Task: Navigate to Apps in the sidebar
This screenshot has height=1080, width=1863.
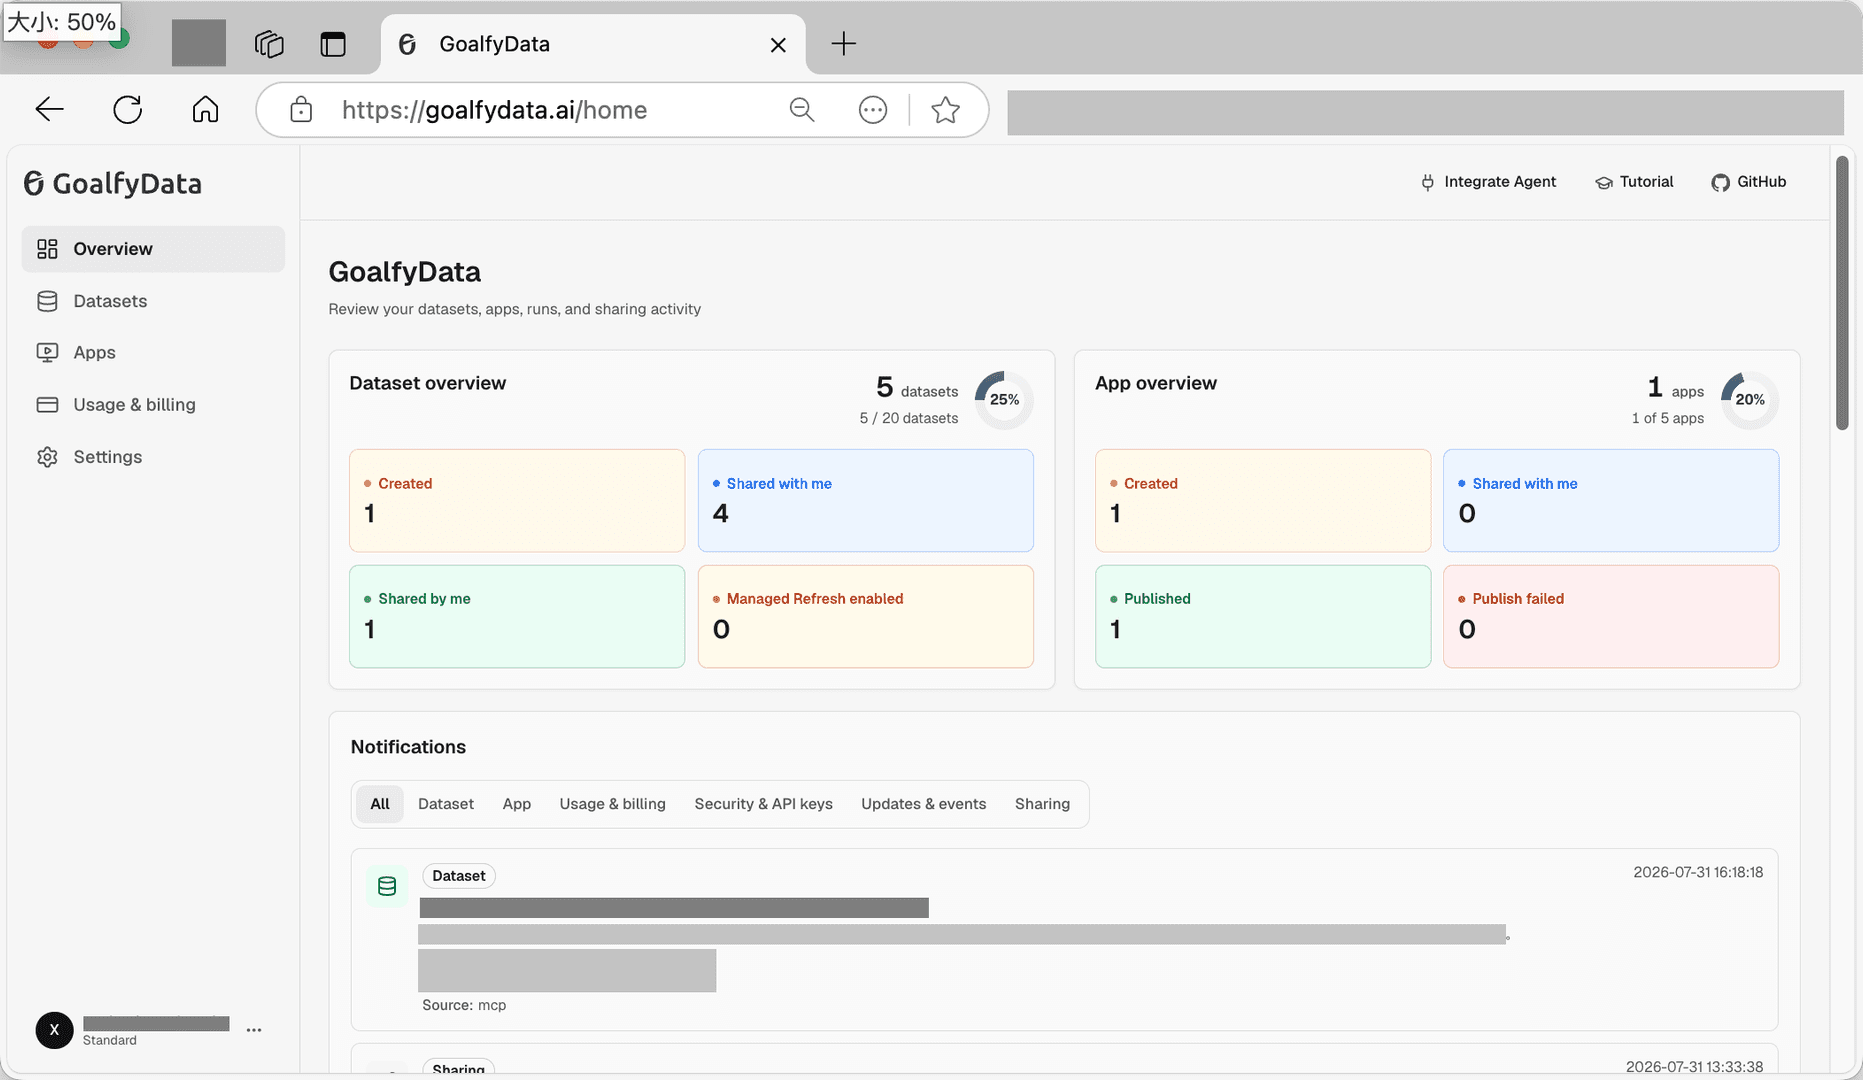Action: (153, 353)
